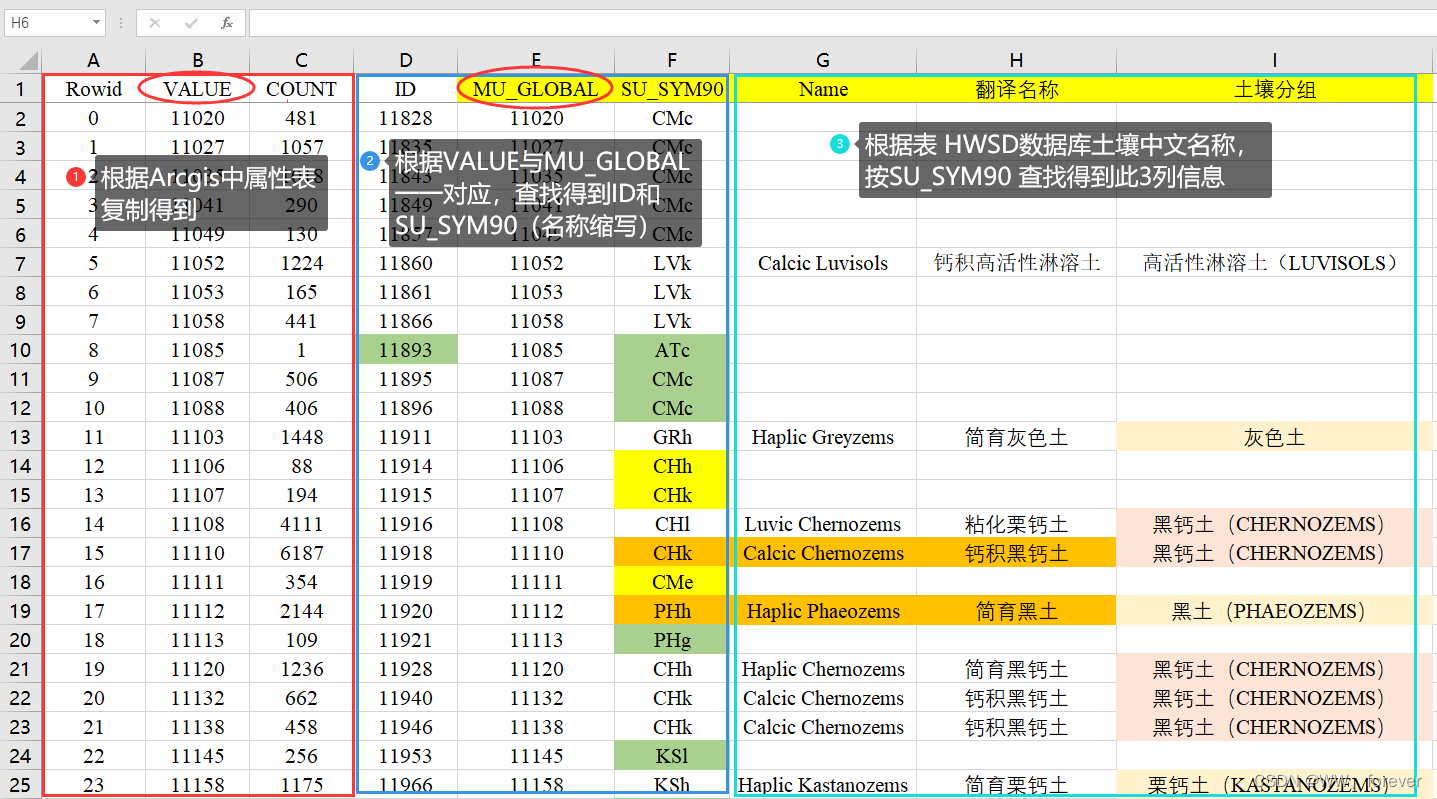Viewport: 1437px width, 799px height.
Task: Click green cell PHg
Action: click(x=672, y=640)
